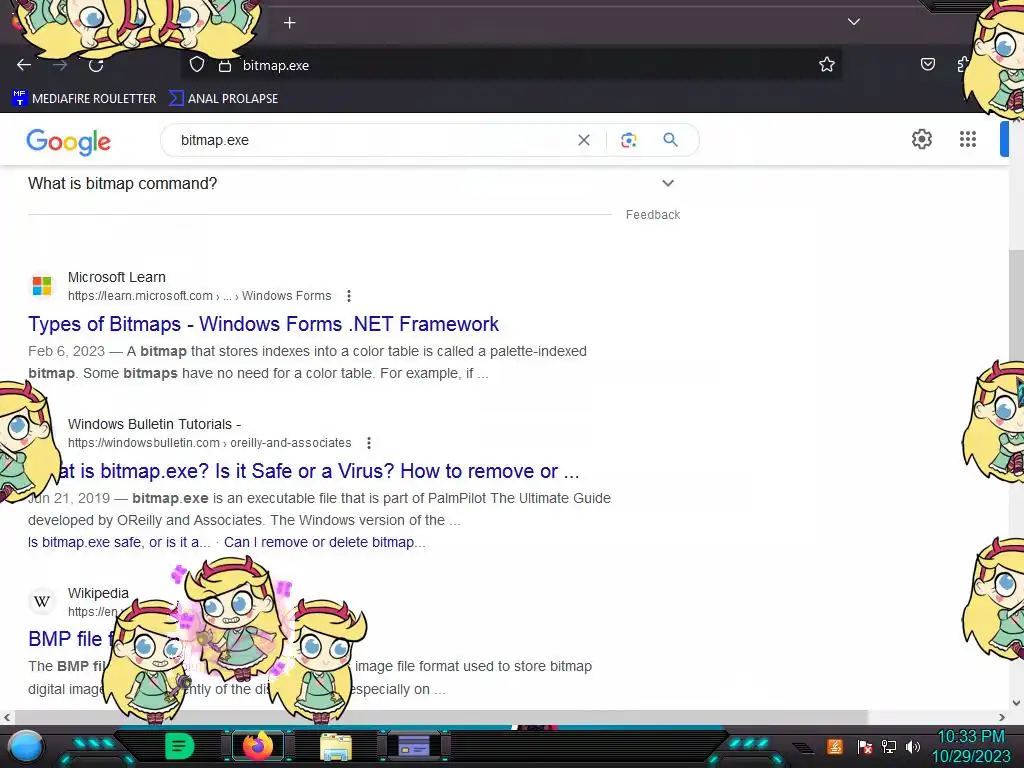Open Action Center flag in tray

tap(864, 746)
